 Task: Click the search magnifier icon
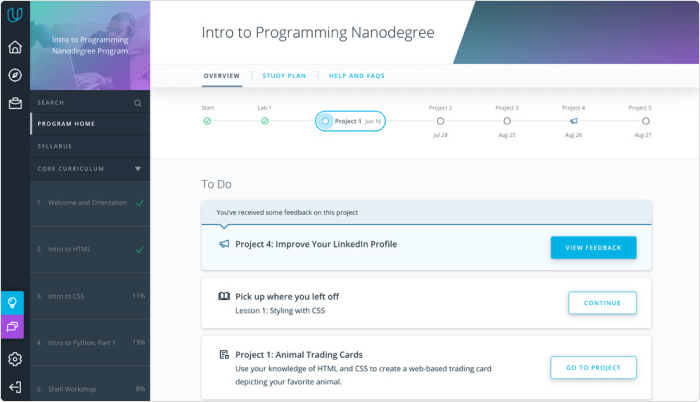pyautogui.click(x=138, y=102)
